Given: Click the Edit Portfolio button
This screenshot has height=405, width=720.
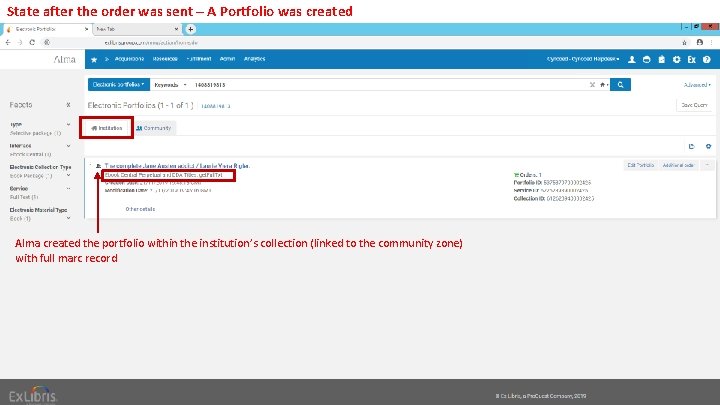Looking at the screenshot, I should tap(641, 165).
